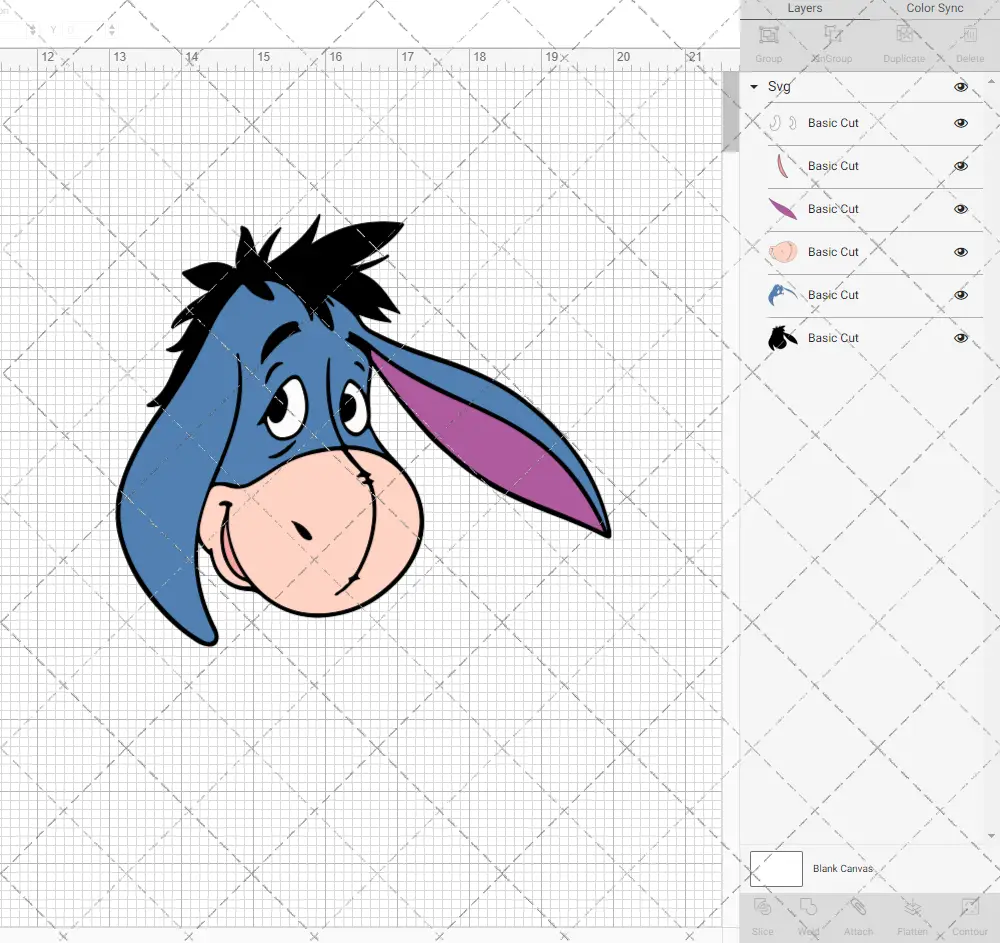Click the Blank Canvas label
The image size is (1000, 943).
click(842, 868)
